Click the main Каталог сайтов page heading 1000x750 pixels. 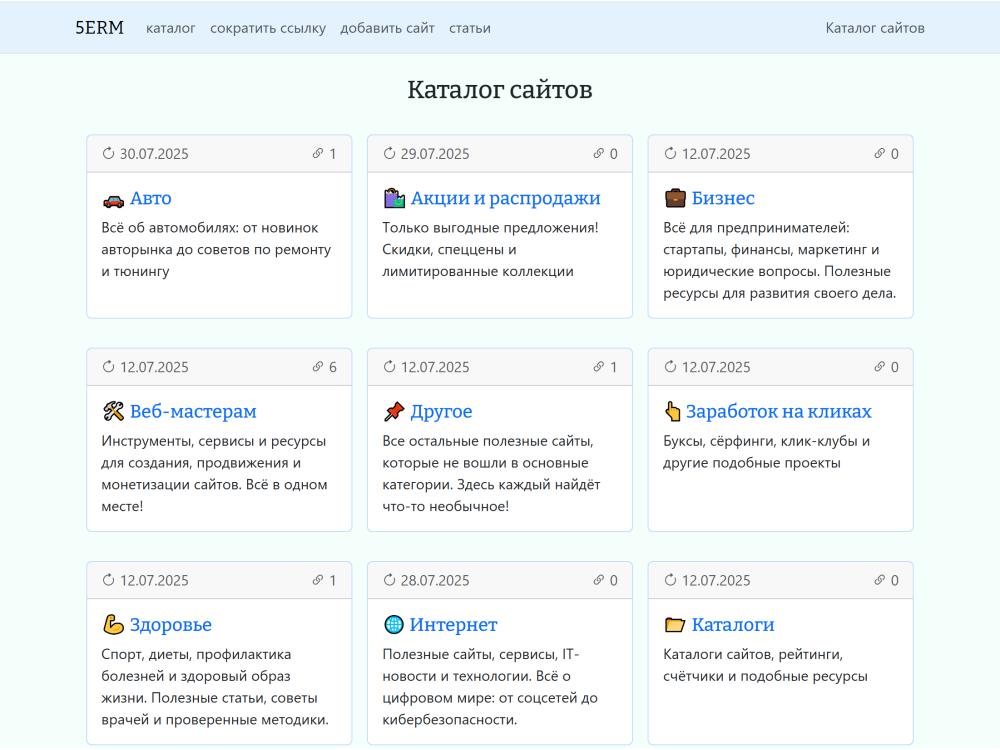500,89
